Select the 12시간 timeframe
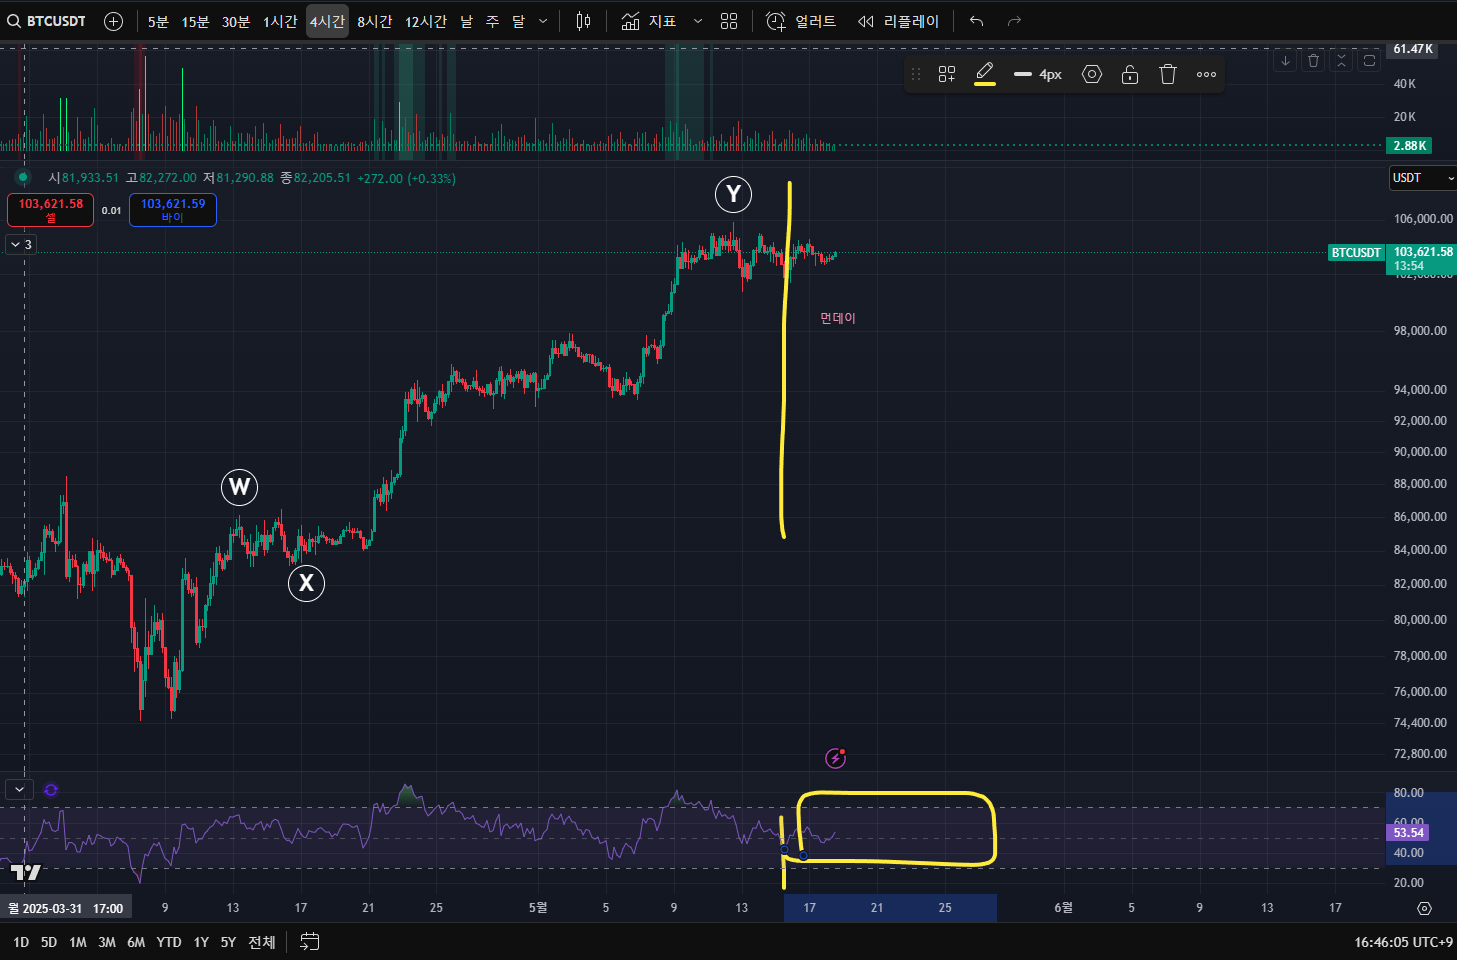The height and width of the screenshot is (960, 1457). (426, 21)
